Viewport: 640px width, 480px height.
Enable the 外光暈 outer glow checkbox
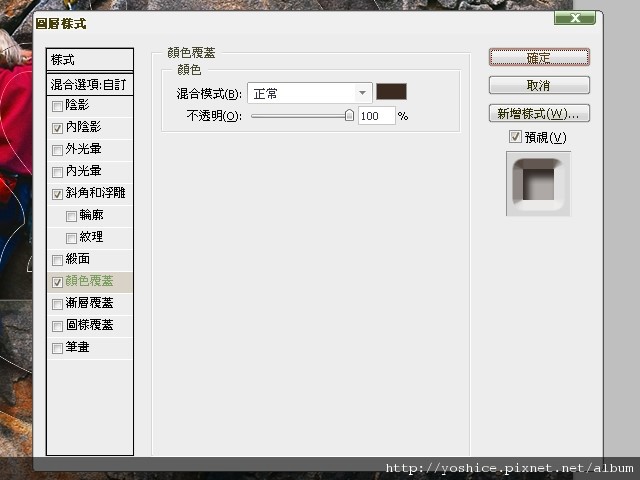point(57,150)
